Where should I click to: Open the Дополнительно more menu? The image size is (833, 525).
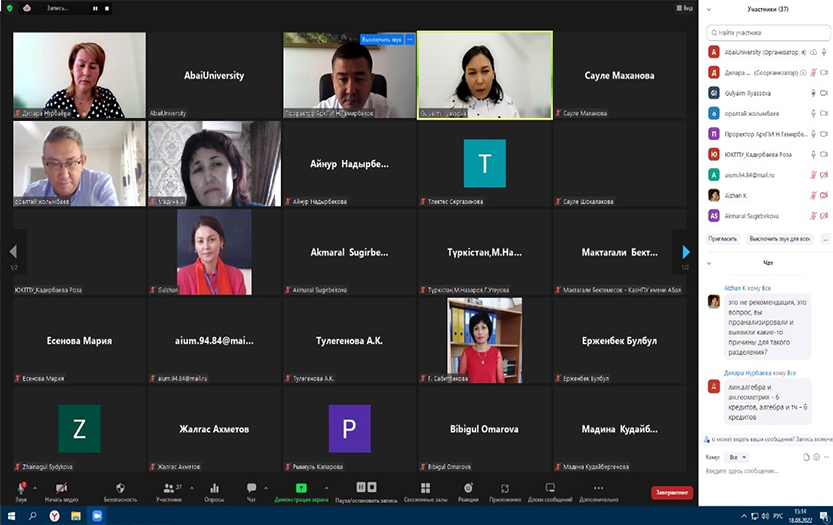pyautogui.click(x=598, y=488)
